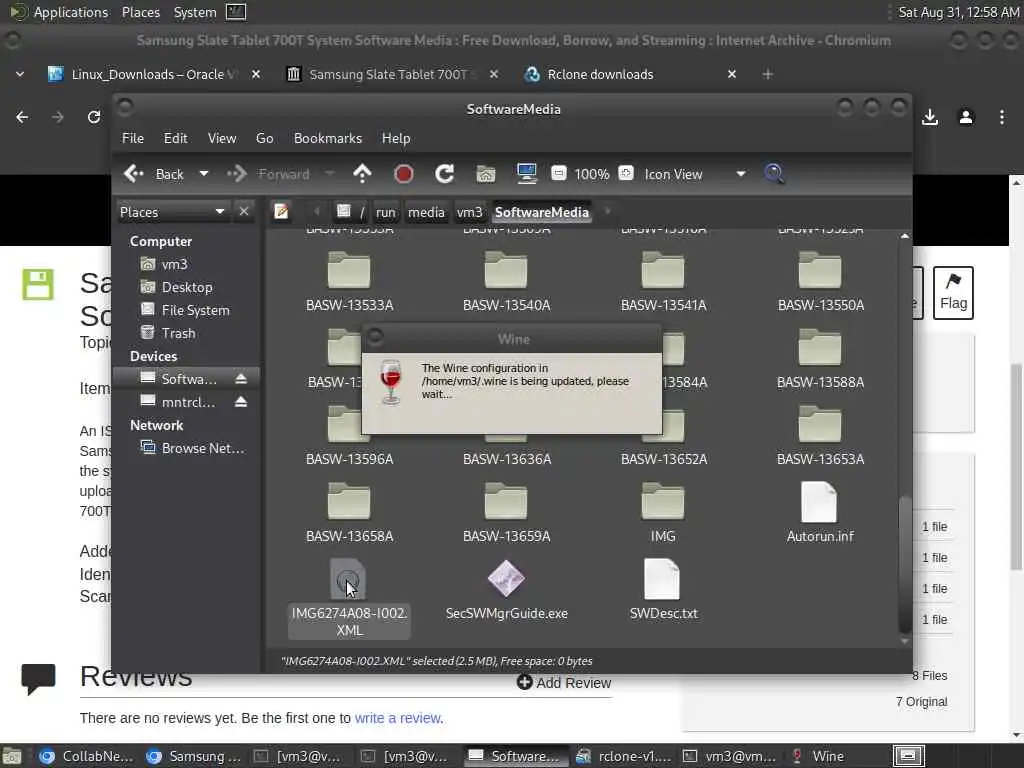Select the BASW-13658A folder

349,513
